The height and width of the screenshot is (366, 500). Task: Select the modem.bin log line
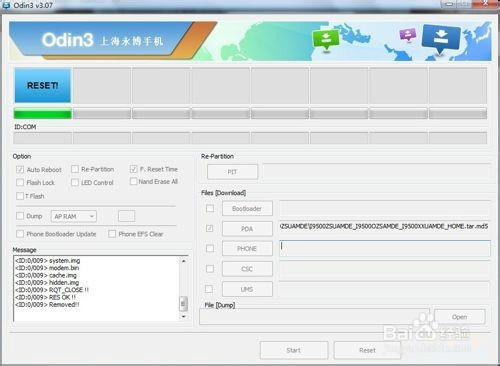[47, 268]
